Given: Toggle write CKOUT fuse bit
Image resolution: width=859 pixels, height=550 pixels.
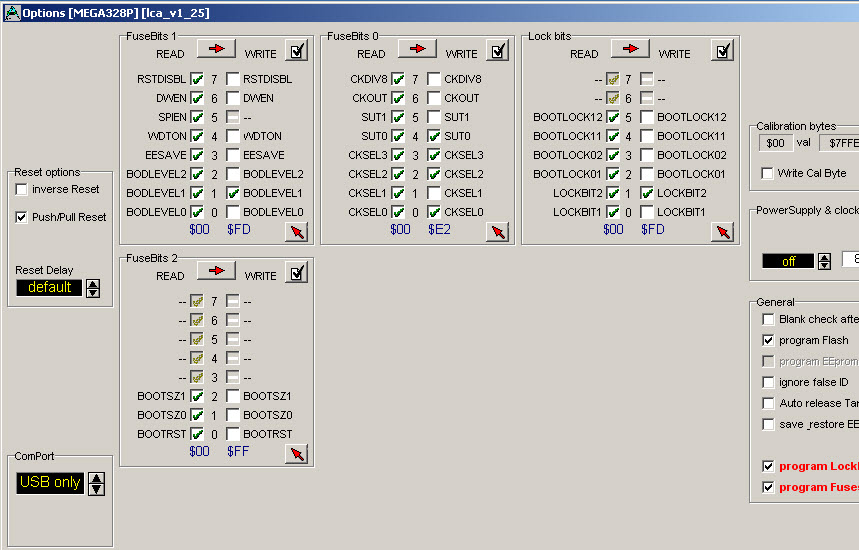Looking at the screenshot, I should pos(434,98).
